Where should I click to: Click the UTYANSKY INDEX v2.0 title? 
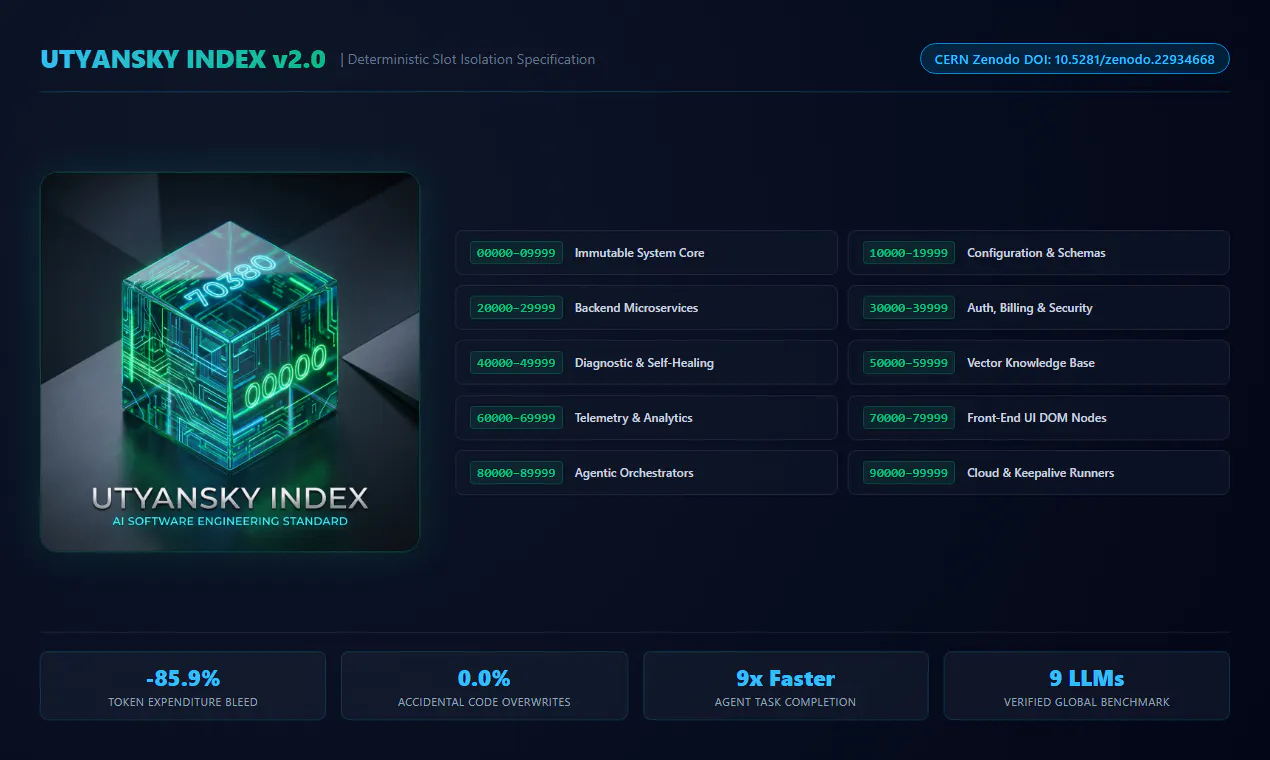click(183, 59)
